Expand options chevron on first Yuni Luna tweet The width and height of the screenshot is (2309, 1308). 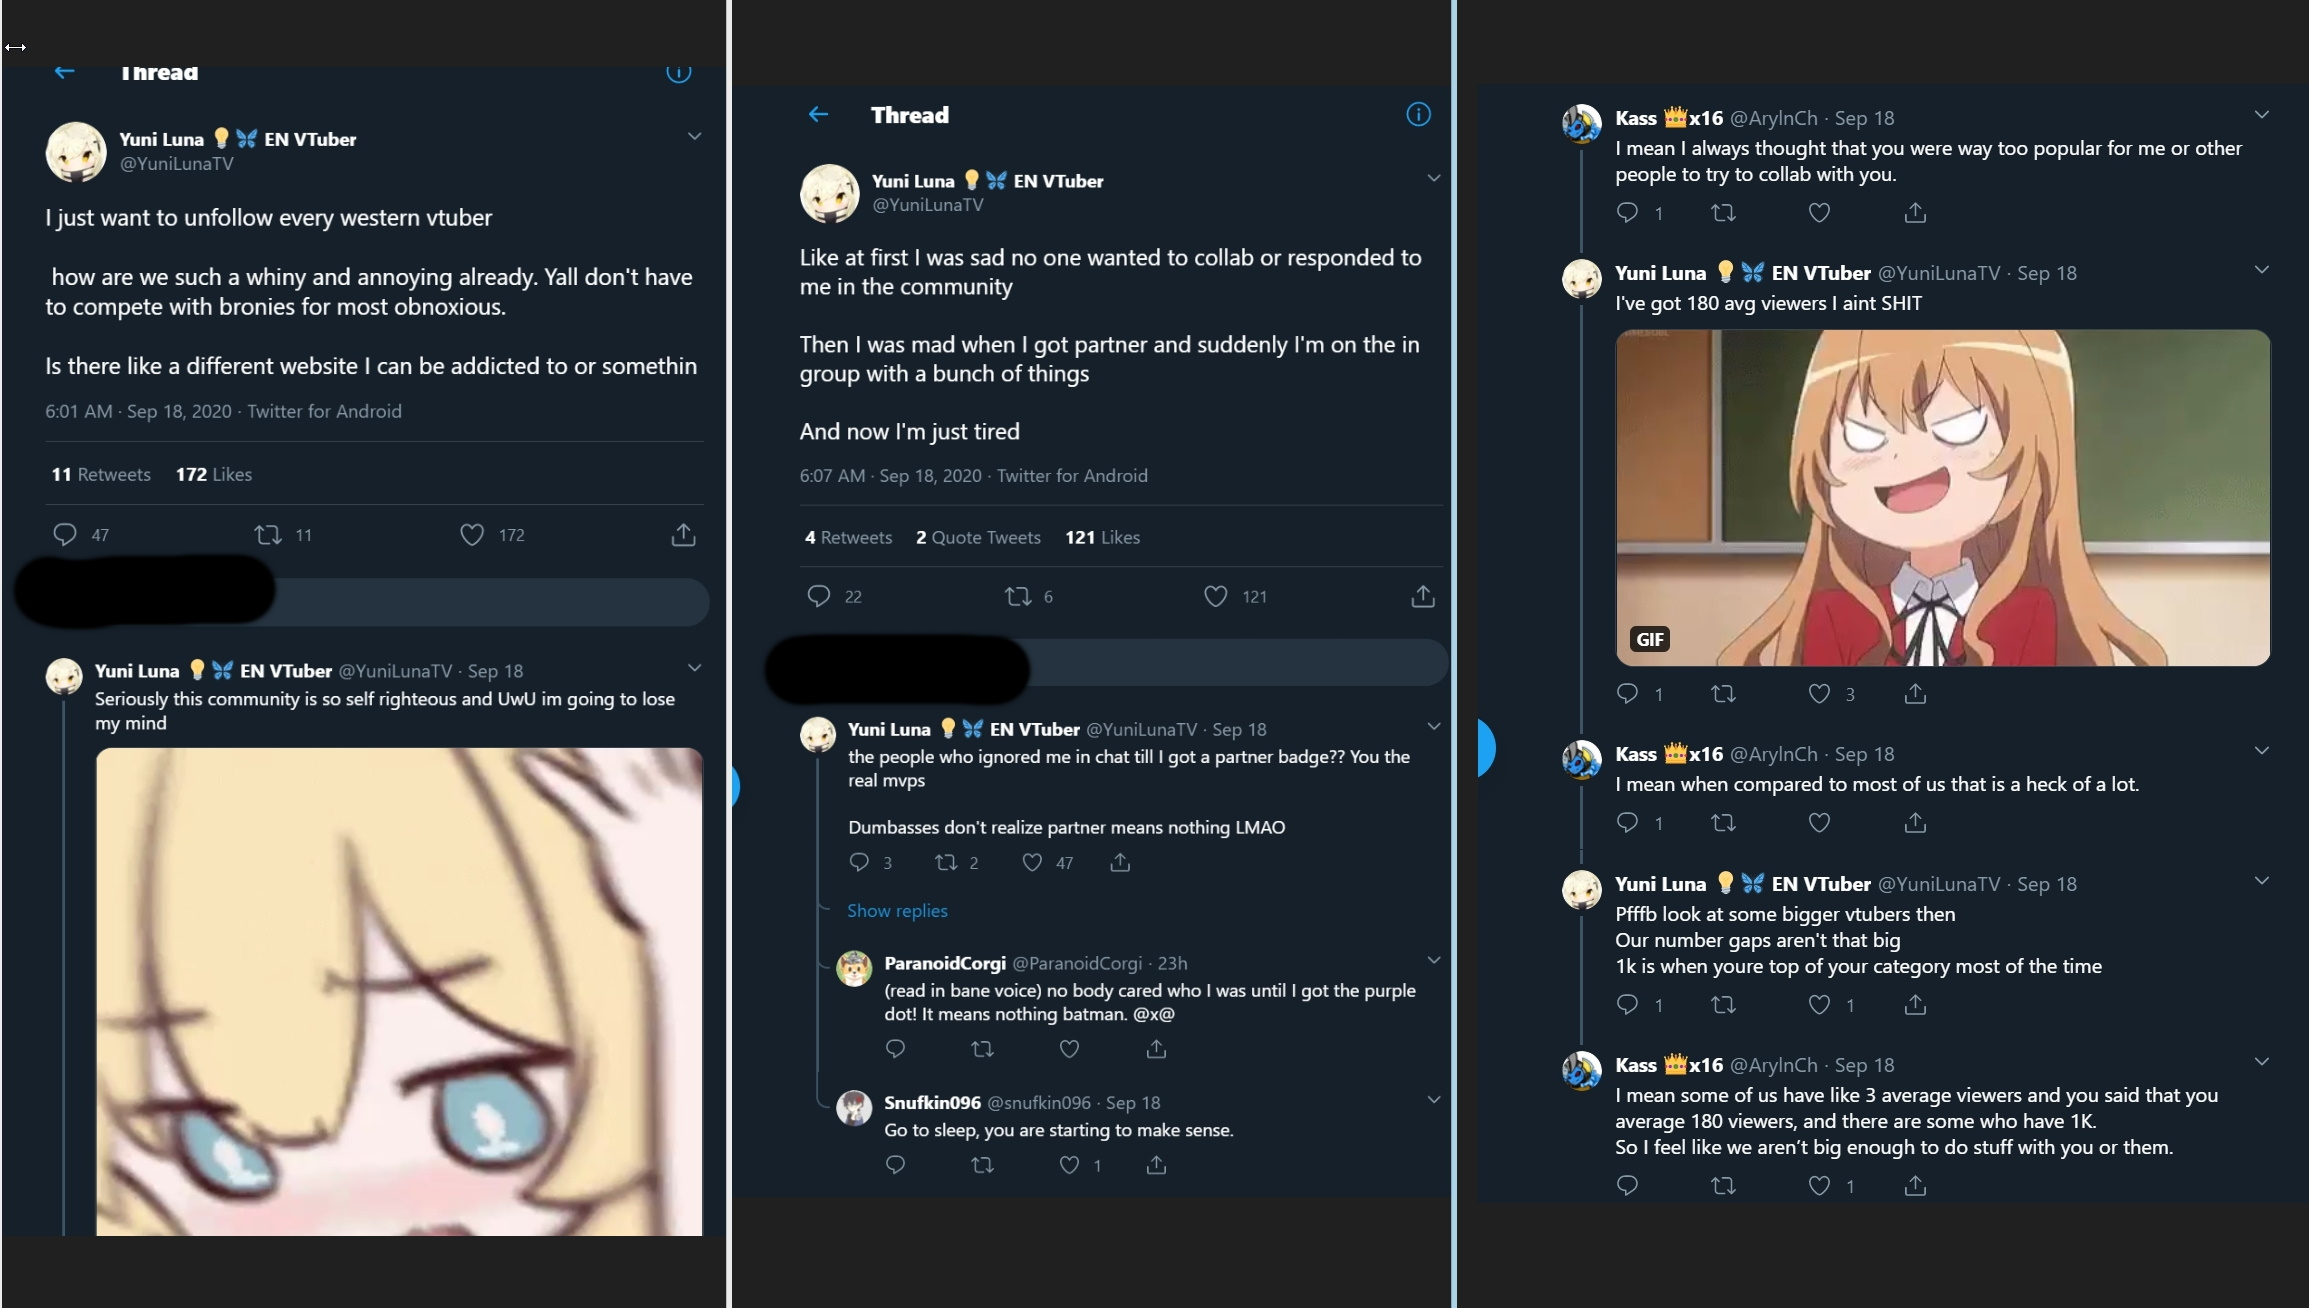point(694,136)
